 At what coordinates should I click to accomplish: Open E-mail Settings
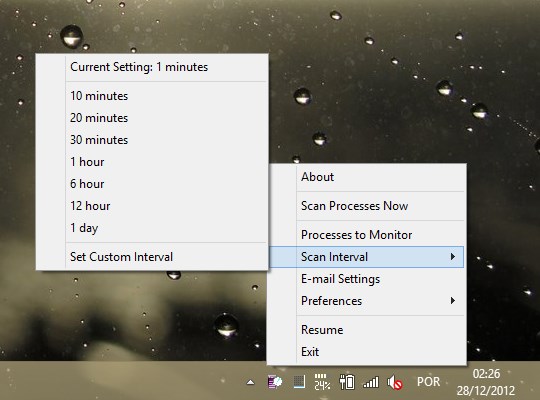pyautogui.click(x=367, y=279)
